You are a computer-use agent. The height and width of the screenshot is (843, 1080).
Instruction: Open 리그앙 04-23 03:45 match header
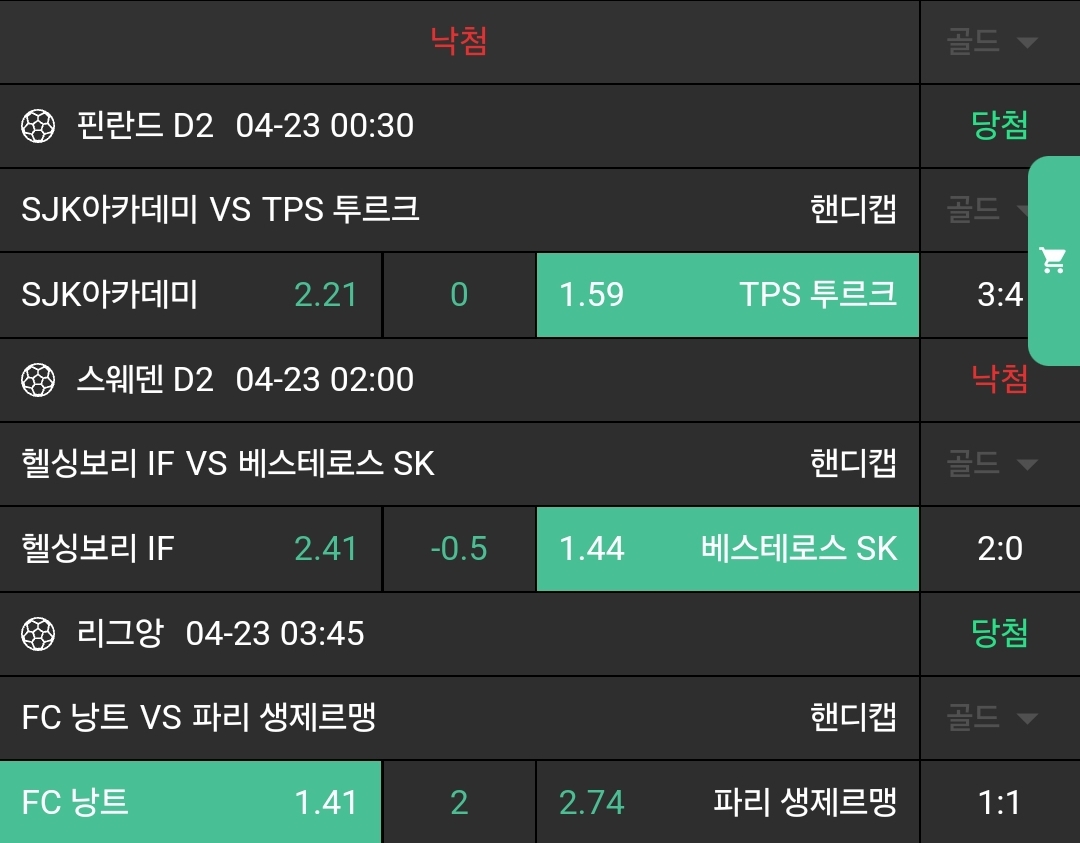(x=220, y=634)
